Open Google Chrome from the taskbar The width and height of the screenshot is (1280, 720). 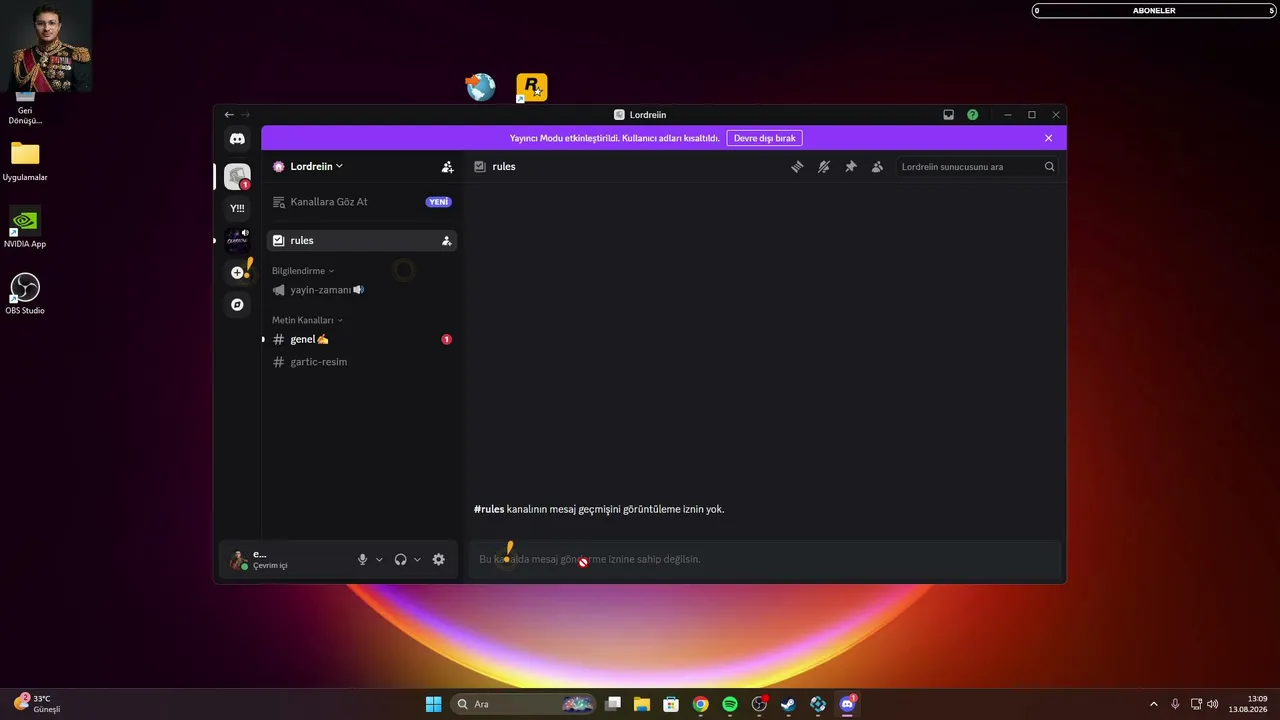(x=701, y=704)
